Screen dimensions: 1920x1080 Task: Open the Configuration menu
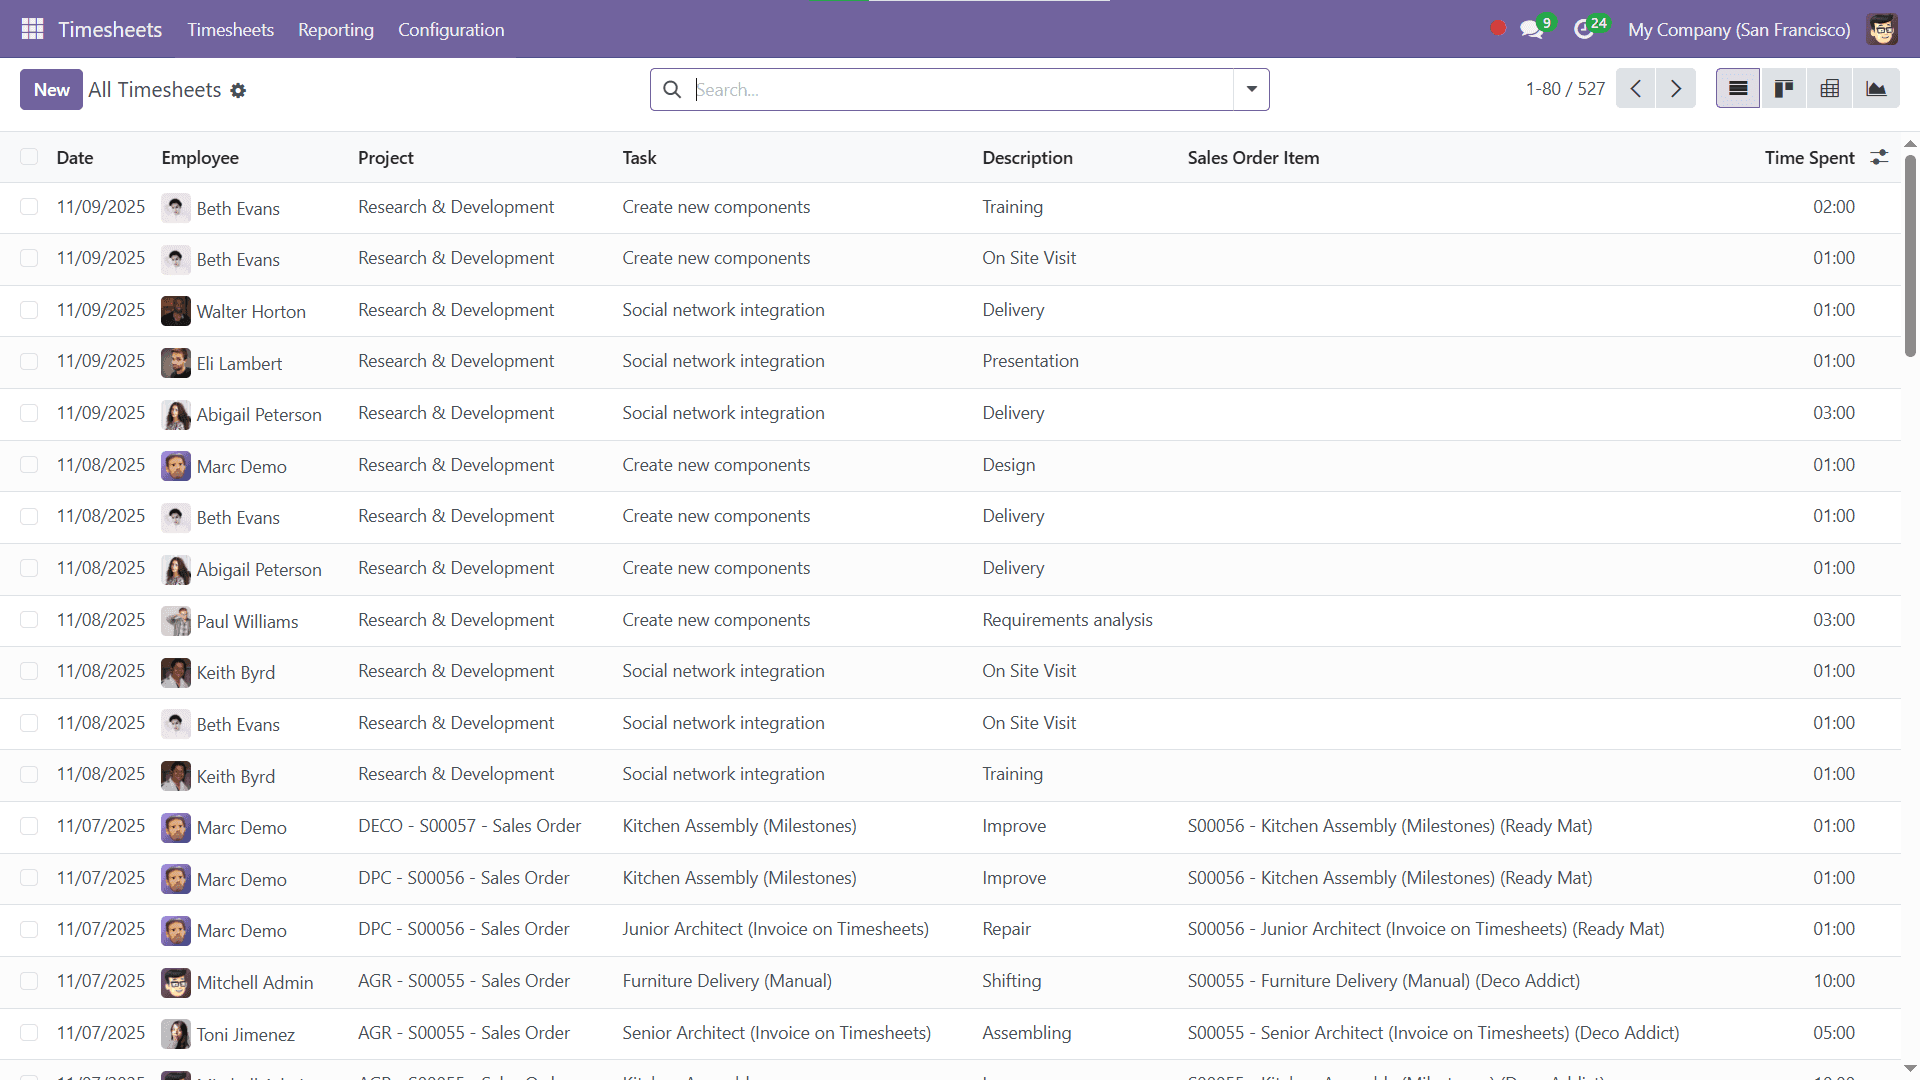451,29
